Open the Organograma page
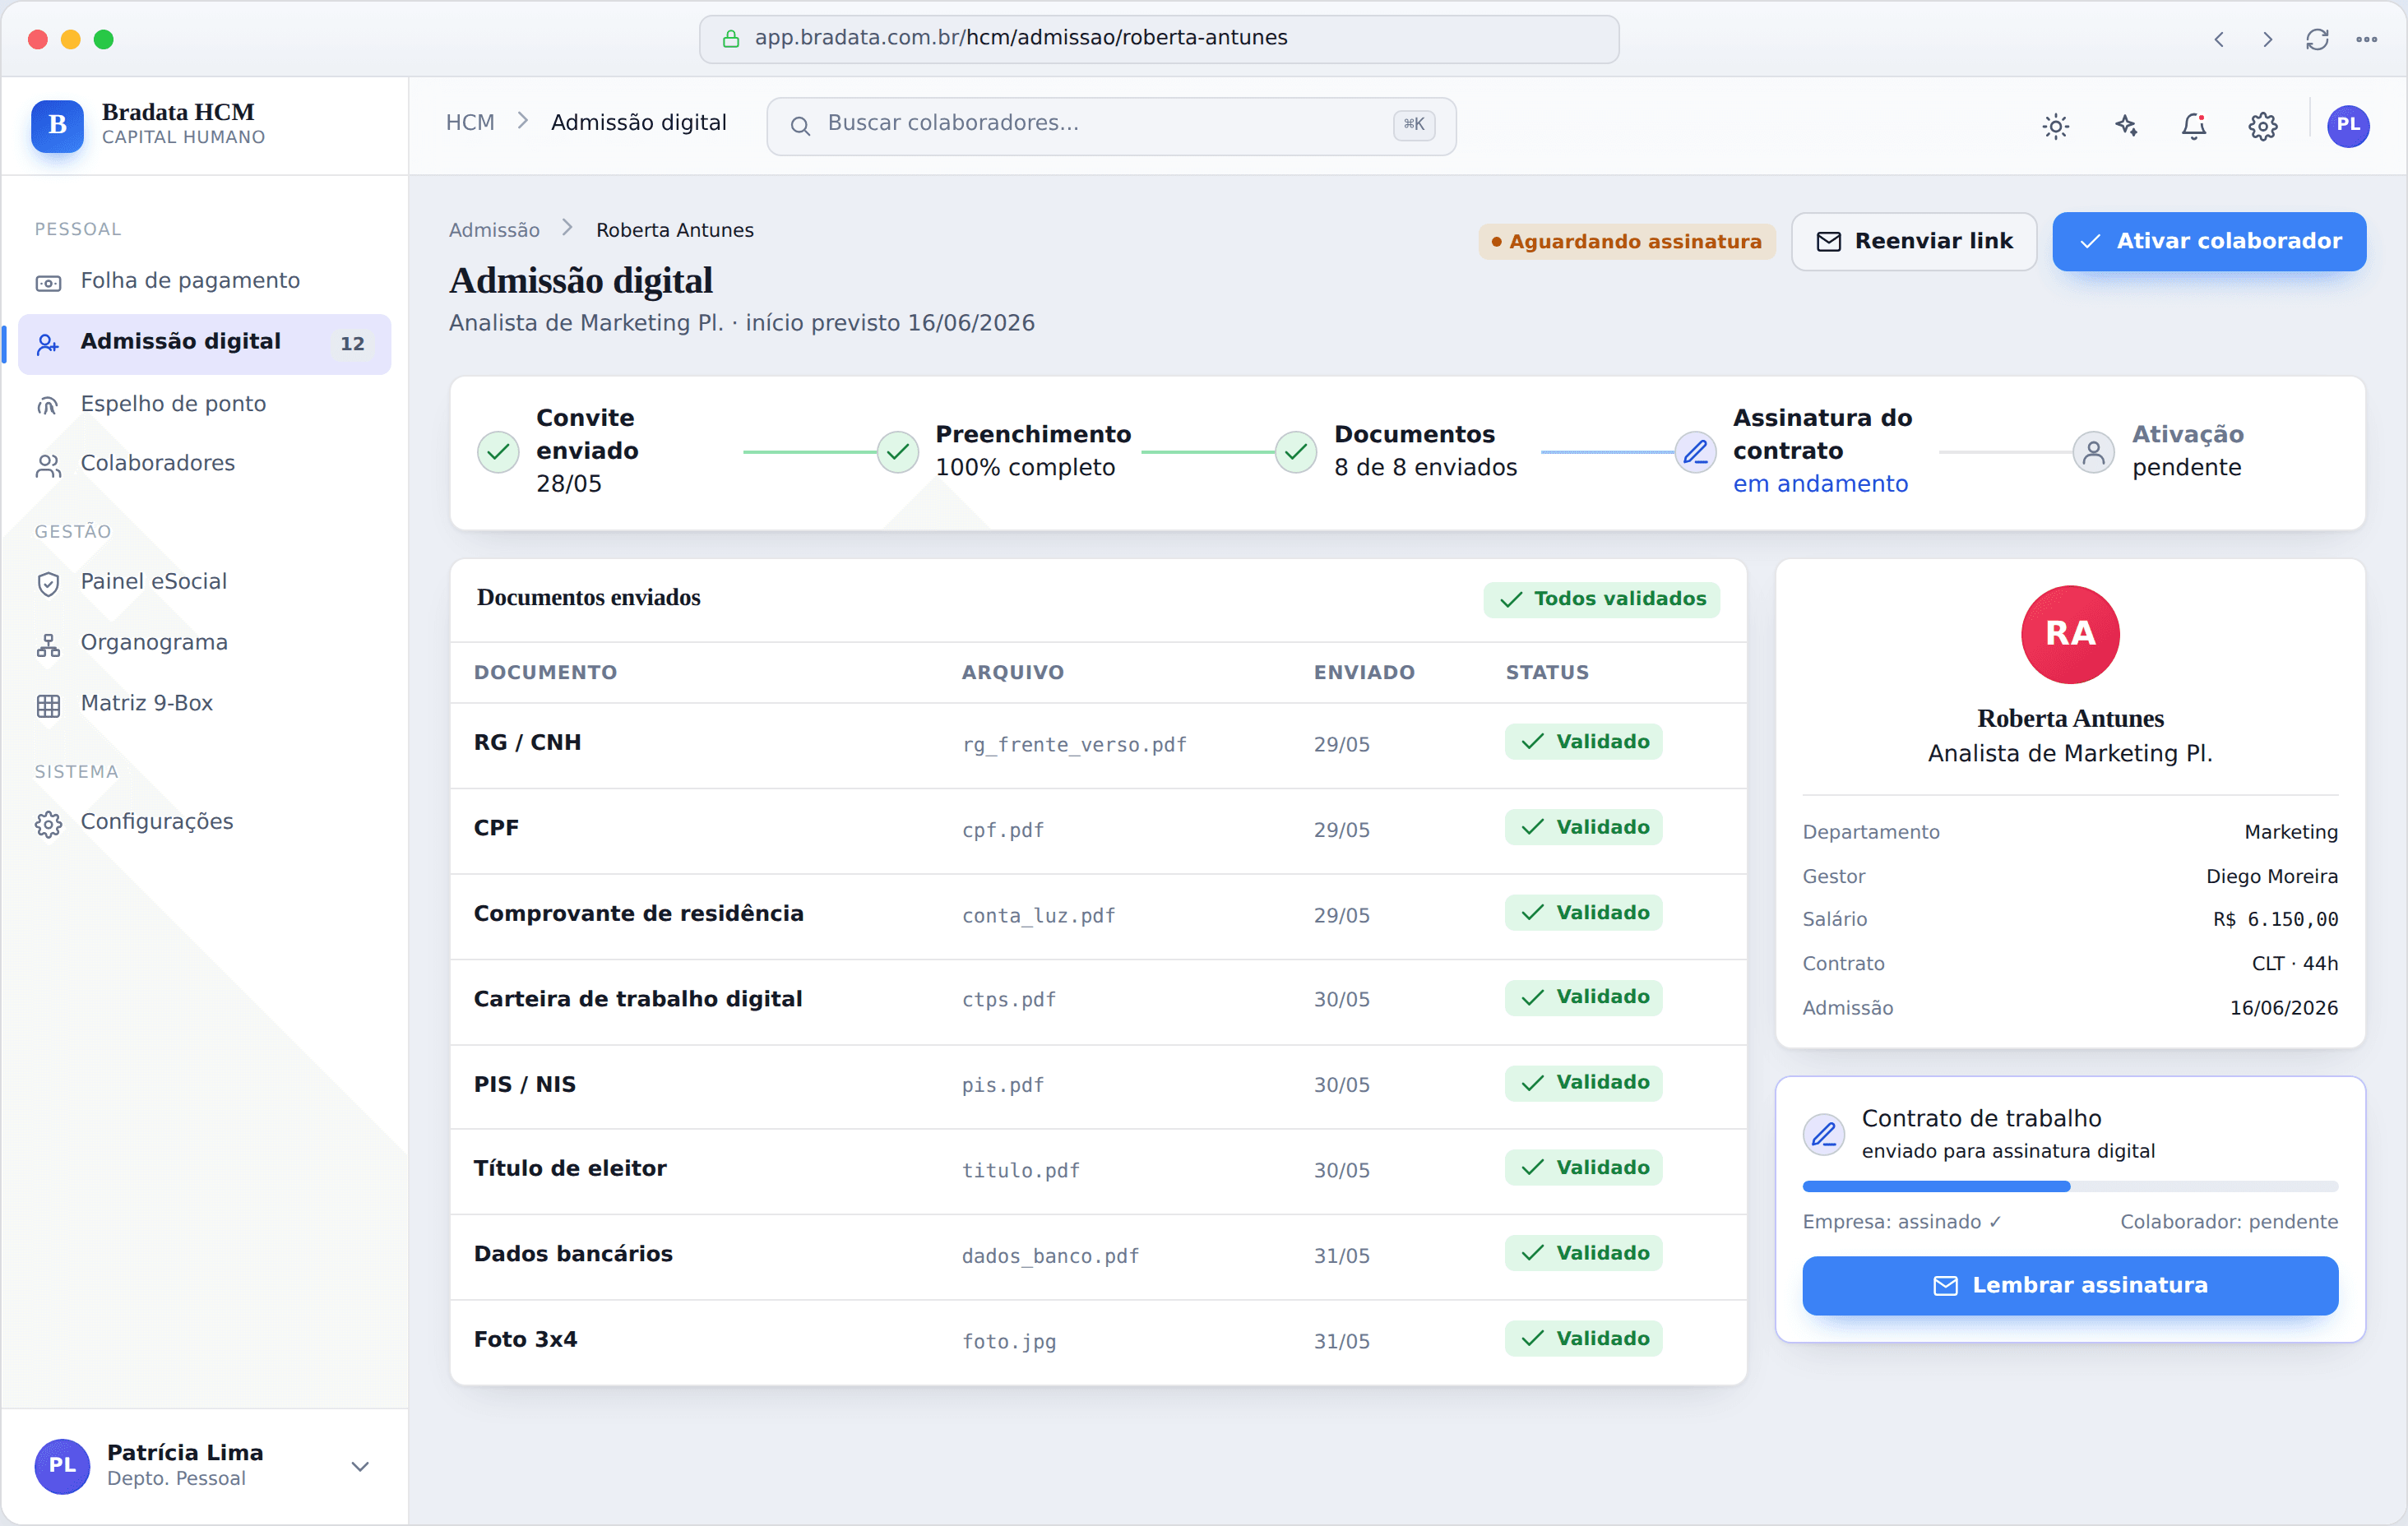Image resolution: width=2408 pixels, height=1526 pixels. [x=204, y=643]
